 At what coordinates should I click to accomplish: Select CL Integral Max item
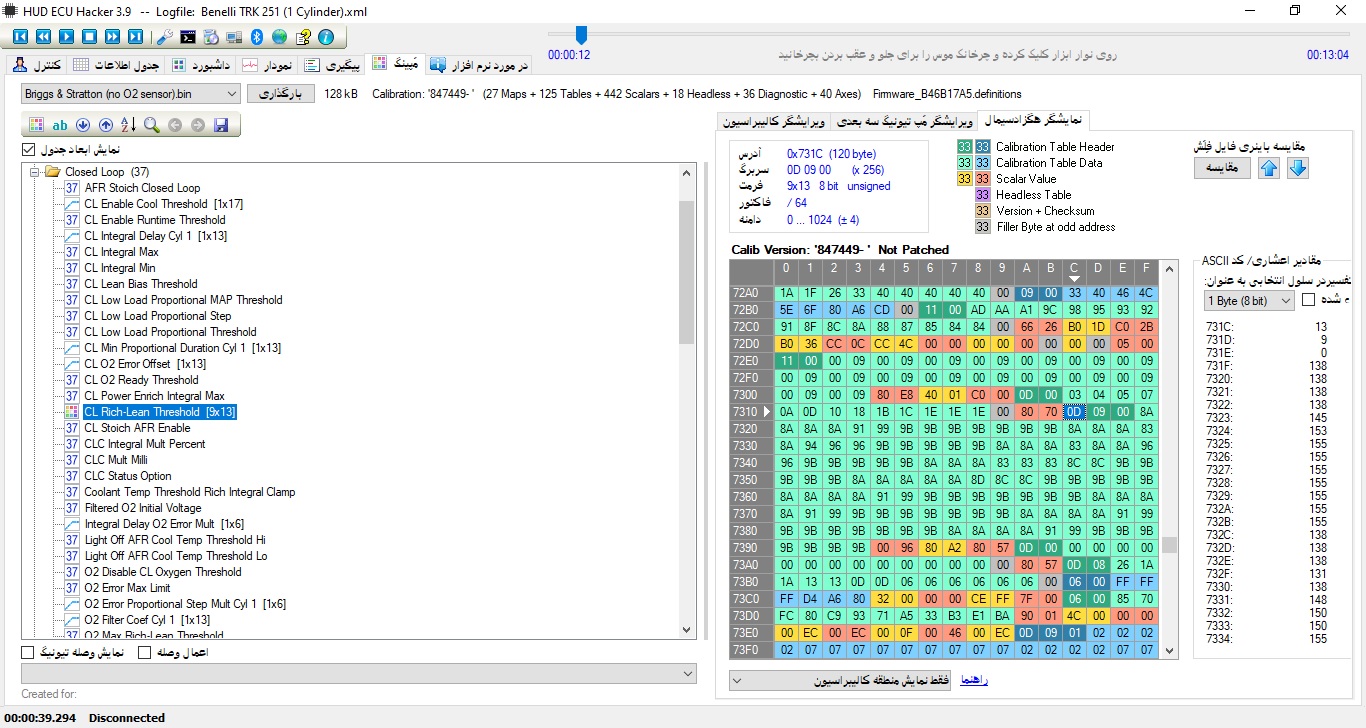(x=121, y=252)
